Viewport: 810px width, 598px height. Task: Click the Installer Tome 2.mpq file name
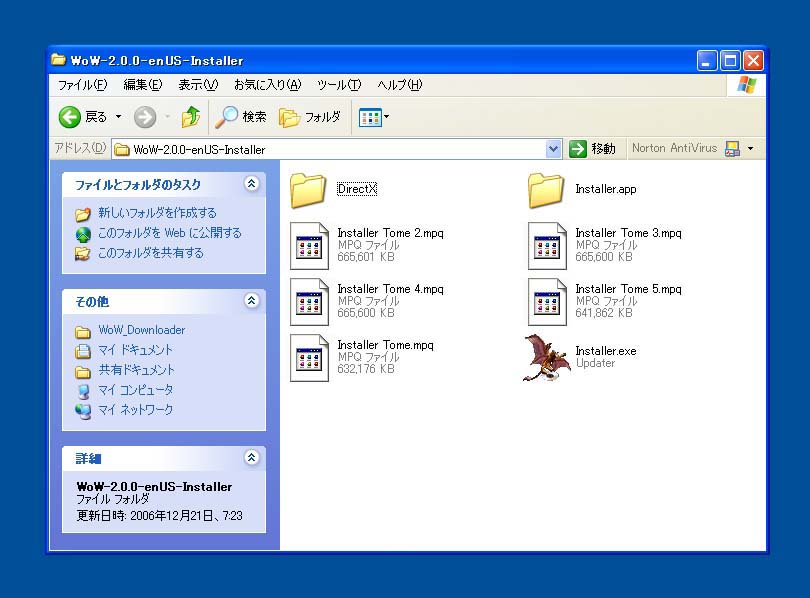391,233
